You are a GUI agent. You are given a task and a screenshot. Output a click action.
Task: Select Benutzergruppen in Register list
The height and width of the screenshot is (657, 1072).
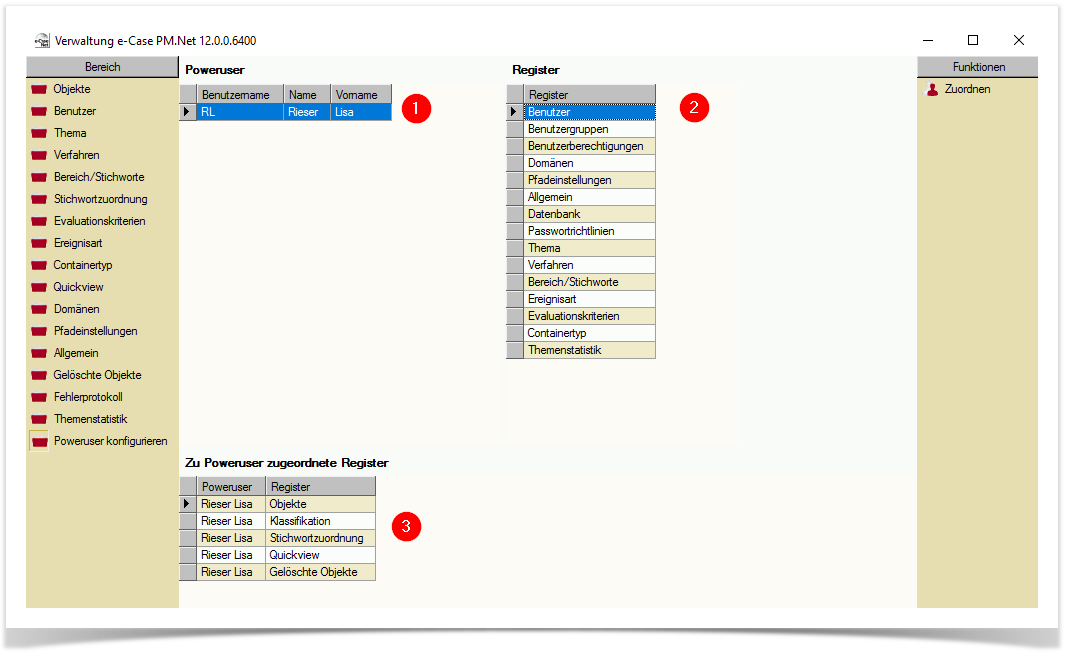tap(589, 129)
